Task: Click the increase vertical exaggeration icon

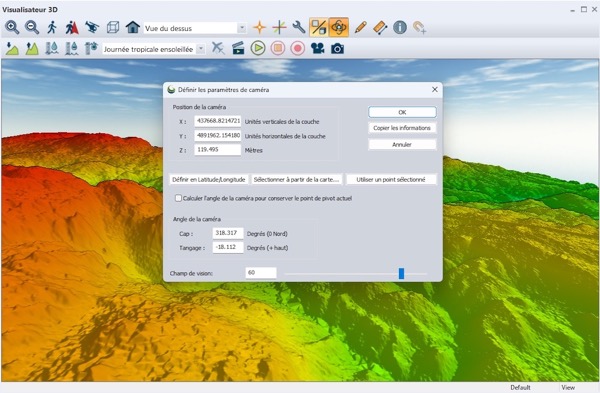Action: pos(32,49)
